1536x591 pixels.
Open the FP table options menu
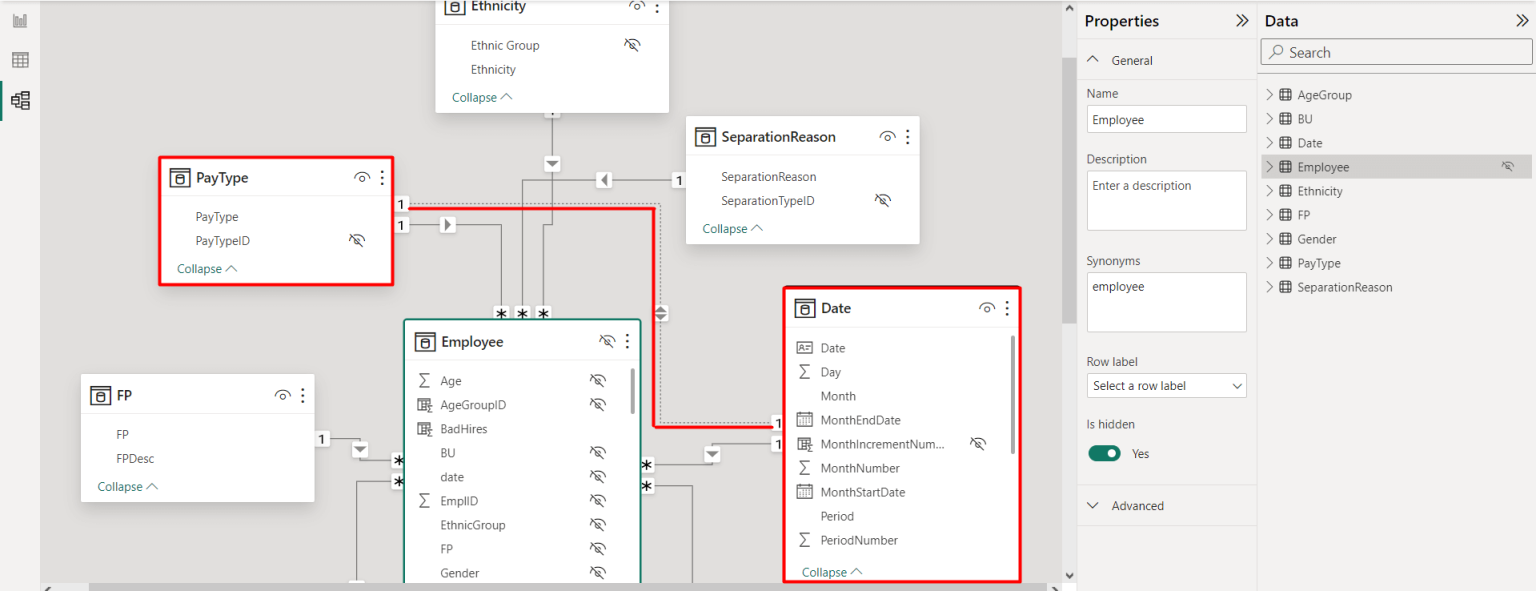click(x=302, y=395)
